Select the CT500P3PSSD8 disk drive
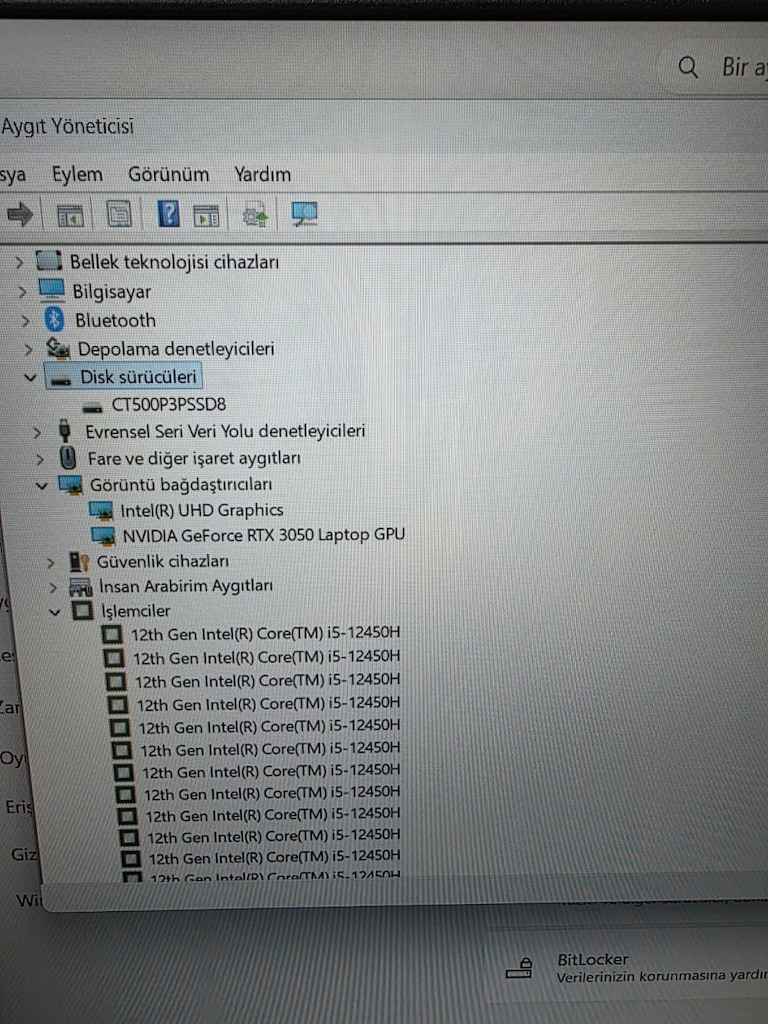Image resolution: width=768 pixels, height=1024 pixels. (168, 404)
